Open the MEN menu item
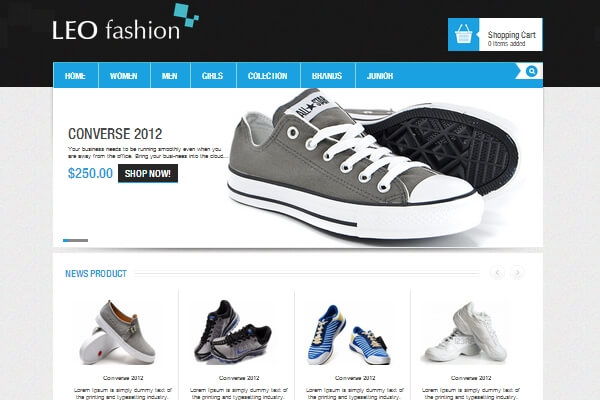 point(170,76)
